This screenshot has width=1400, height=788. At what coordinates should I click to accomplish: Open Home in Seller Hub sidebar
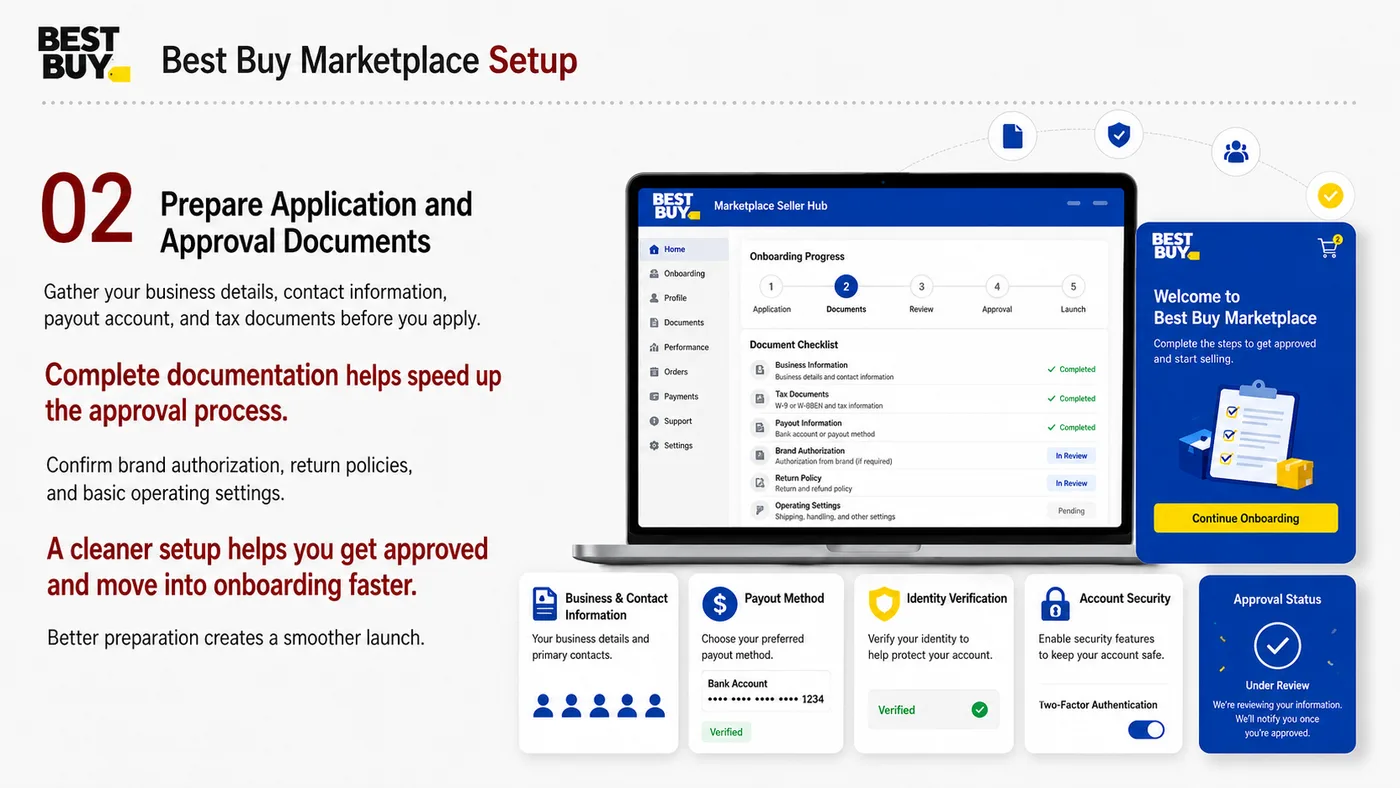pyautogui.click(x=684, y=249)
